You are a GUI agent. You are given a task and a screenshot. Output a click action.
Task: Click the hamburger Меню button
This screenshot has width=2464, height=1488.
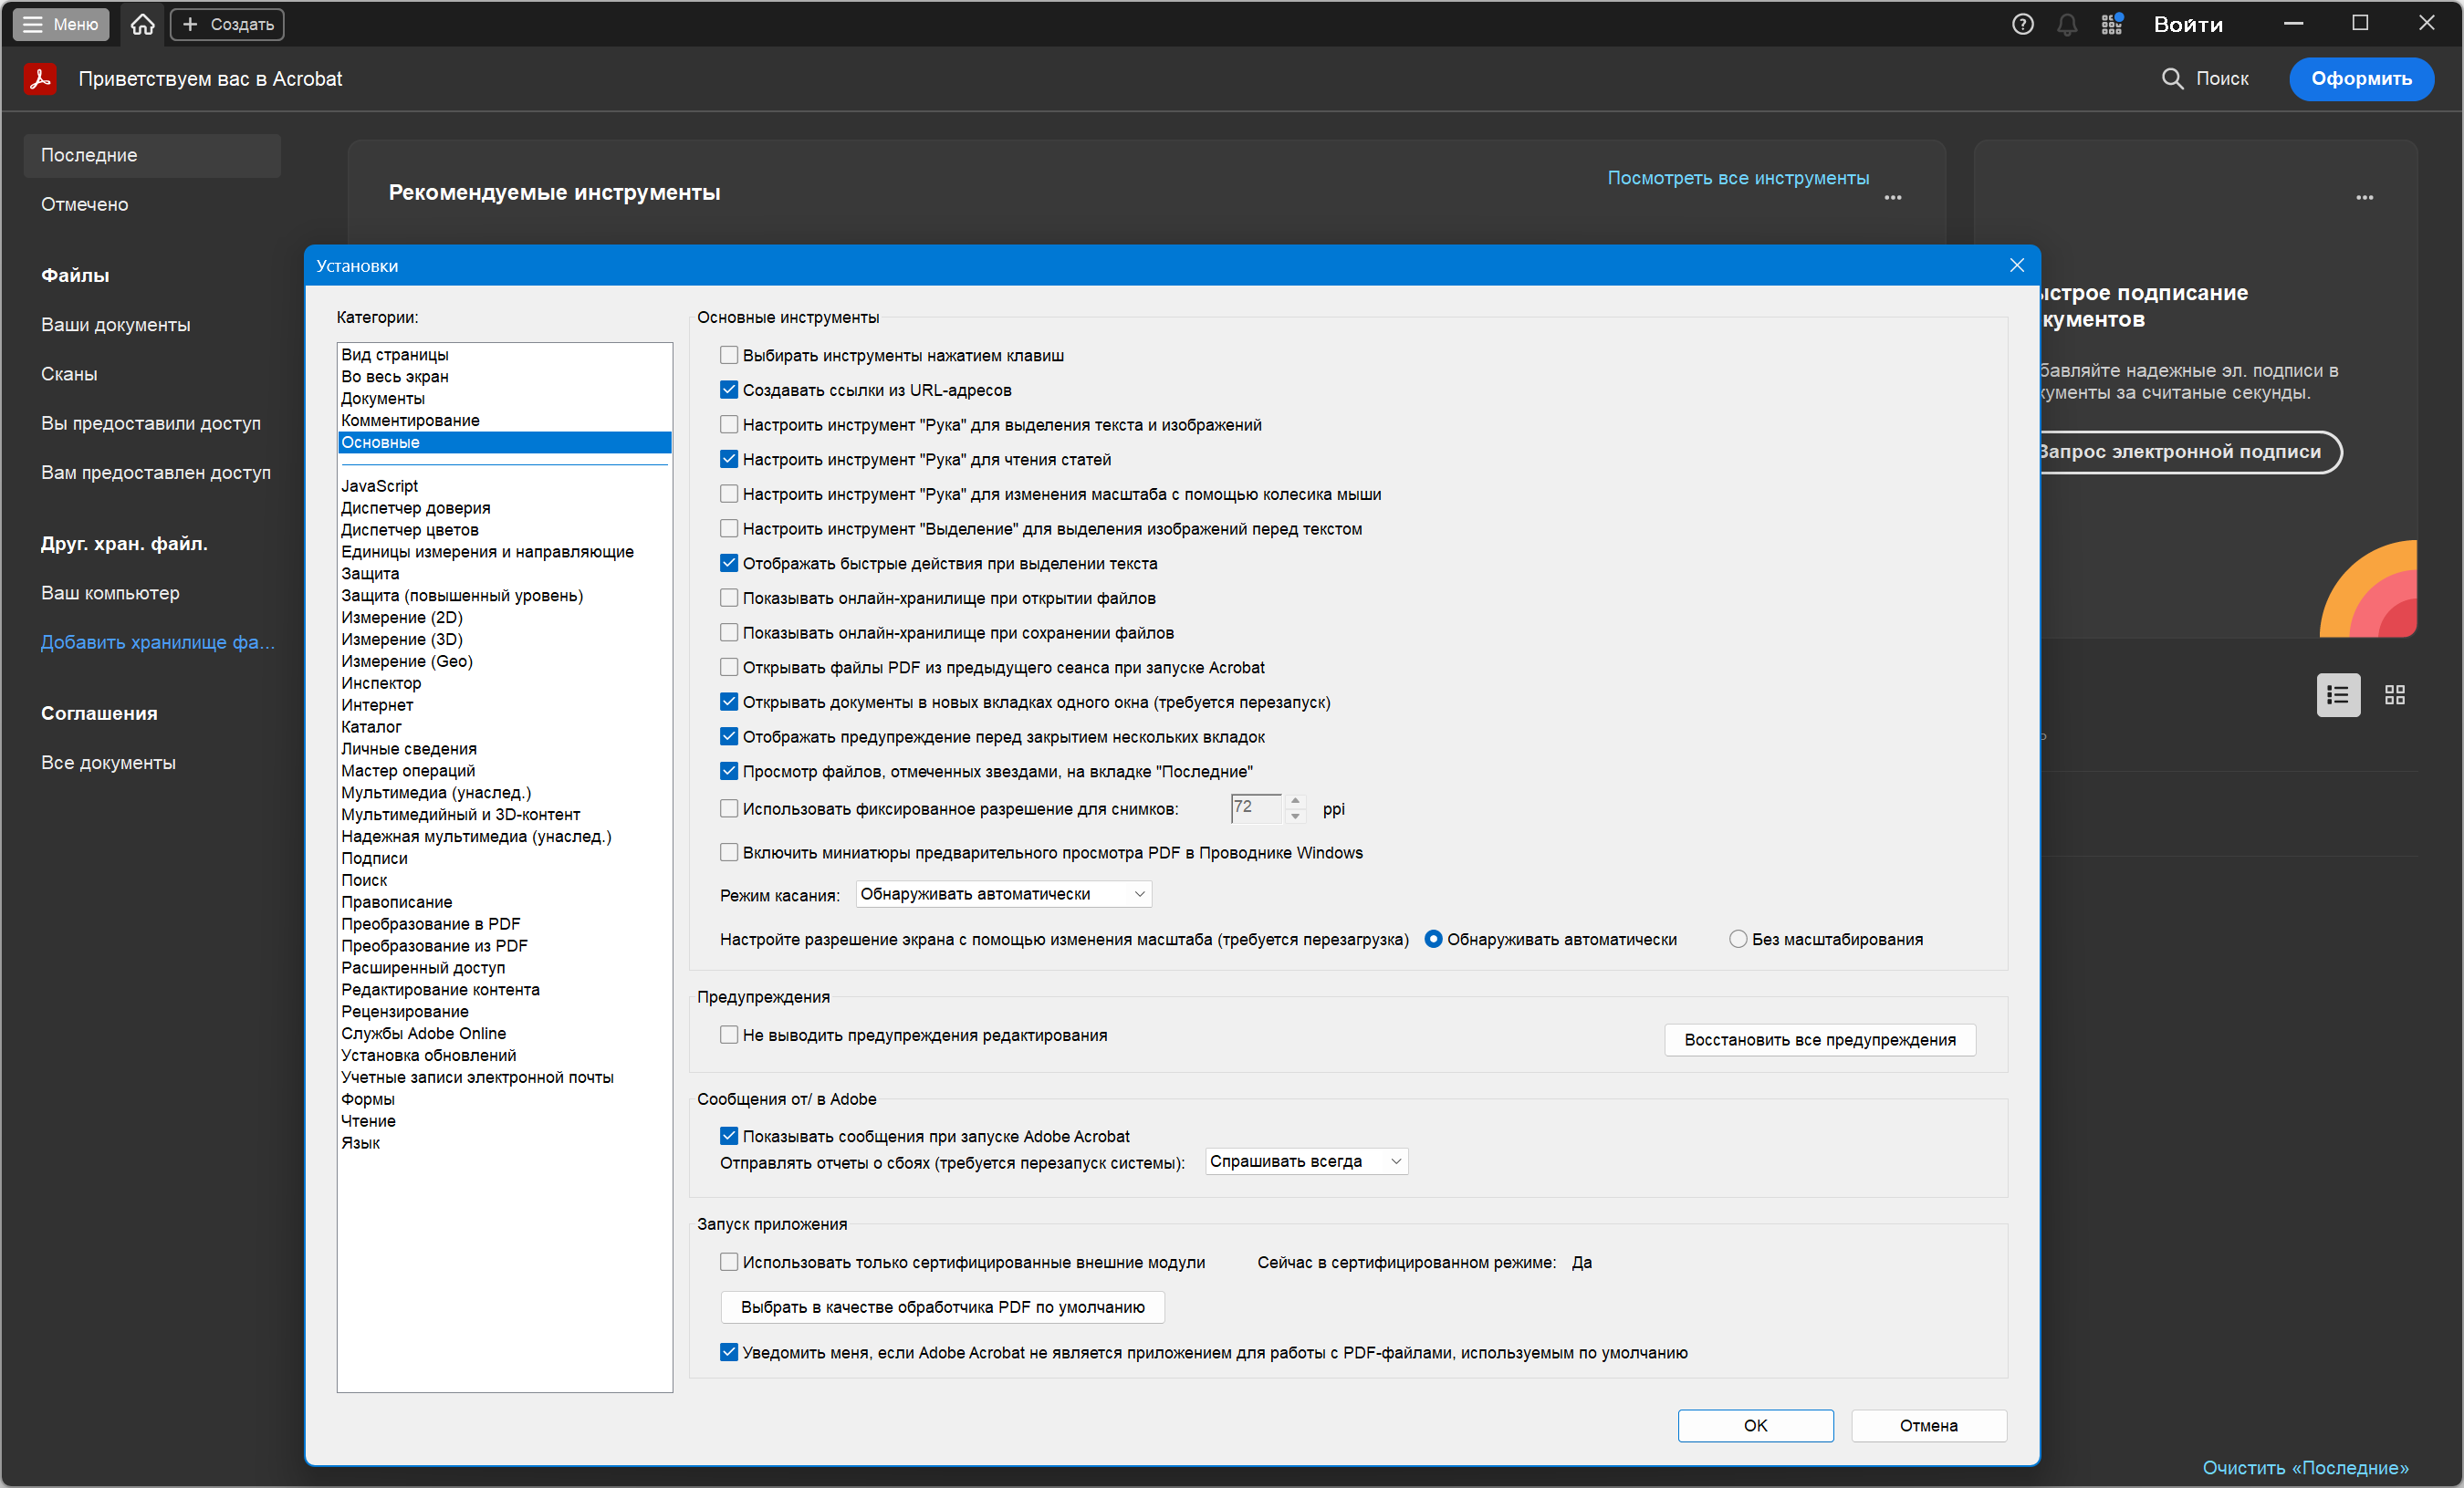tap(61, 24)
